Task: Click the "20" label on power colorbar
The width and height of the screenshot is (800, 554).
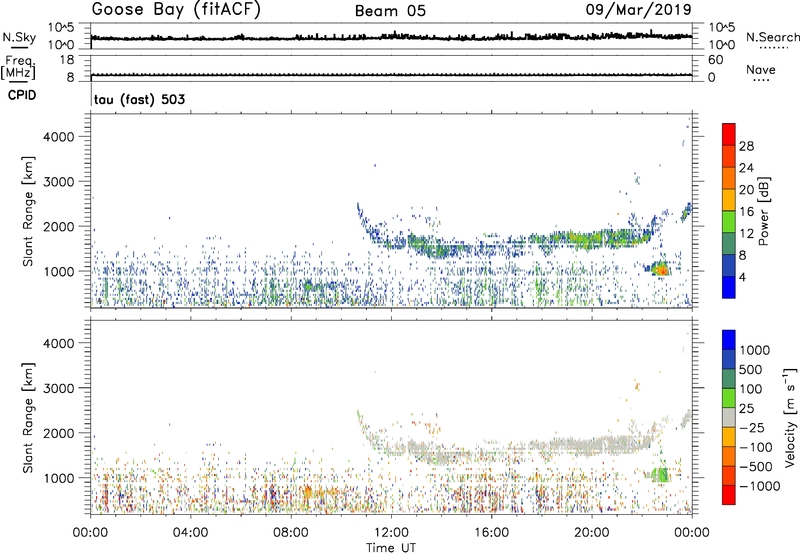Action: tap(746, 190)
